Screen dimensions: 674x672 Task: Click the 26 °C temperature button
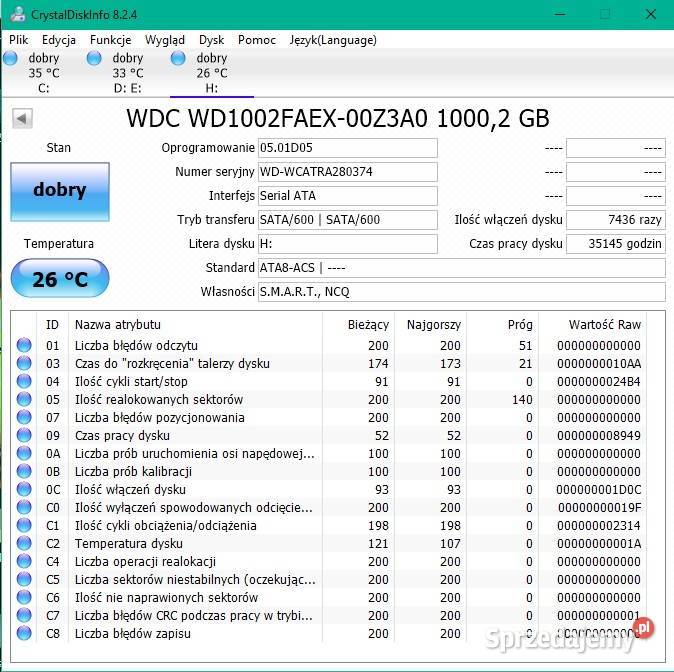coord(60,279)
